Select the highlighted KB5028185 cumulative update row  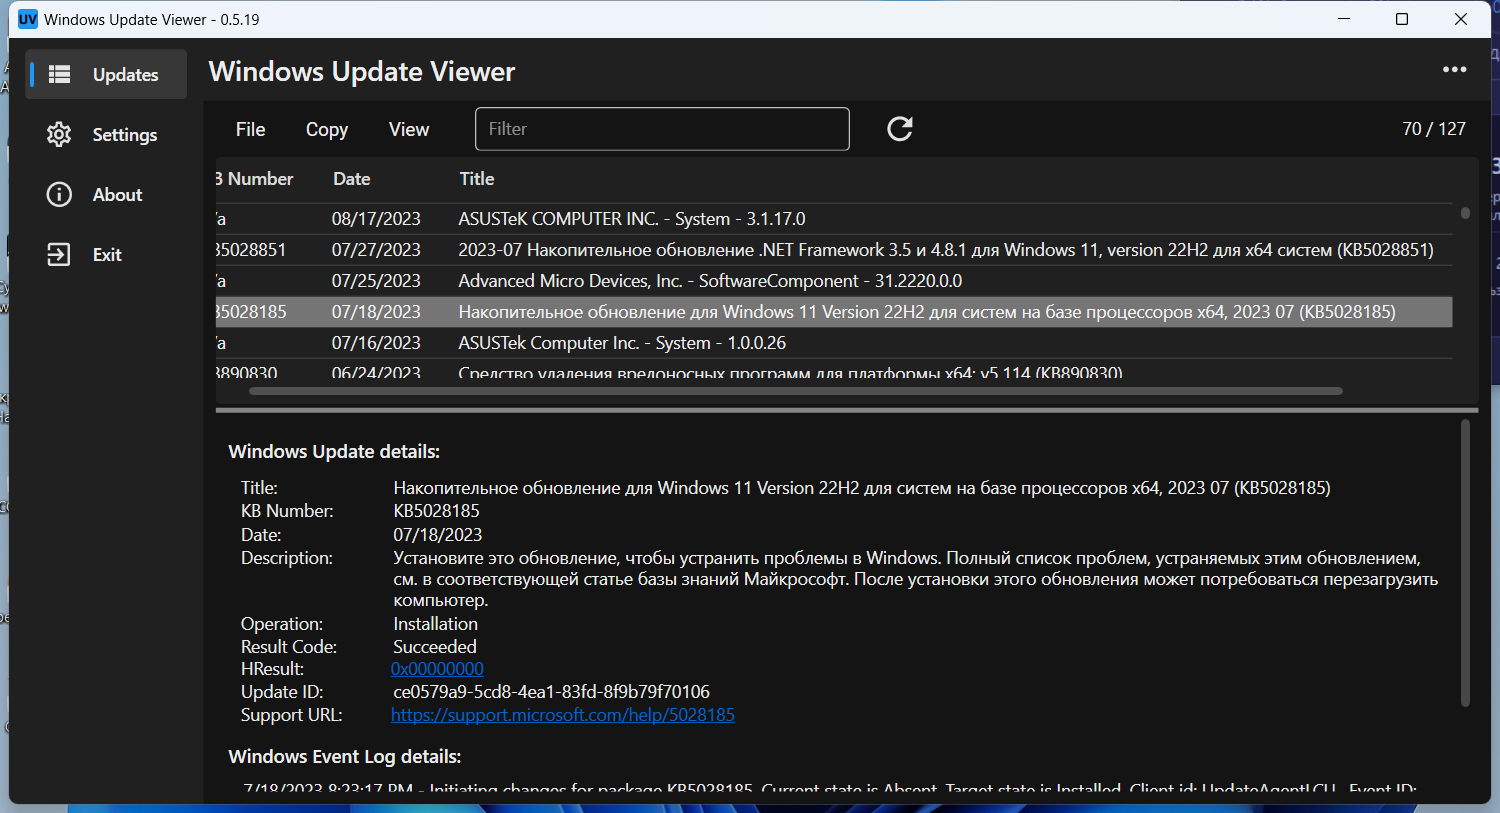tap(834, 312)
